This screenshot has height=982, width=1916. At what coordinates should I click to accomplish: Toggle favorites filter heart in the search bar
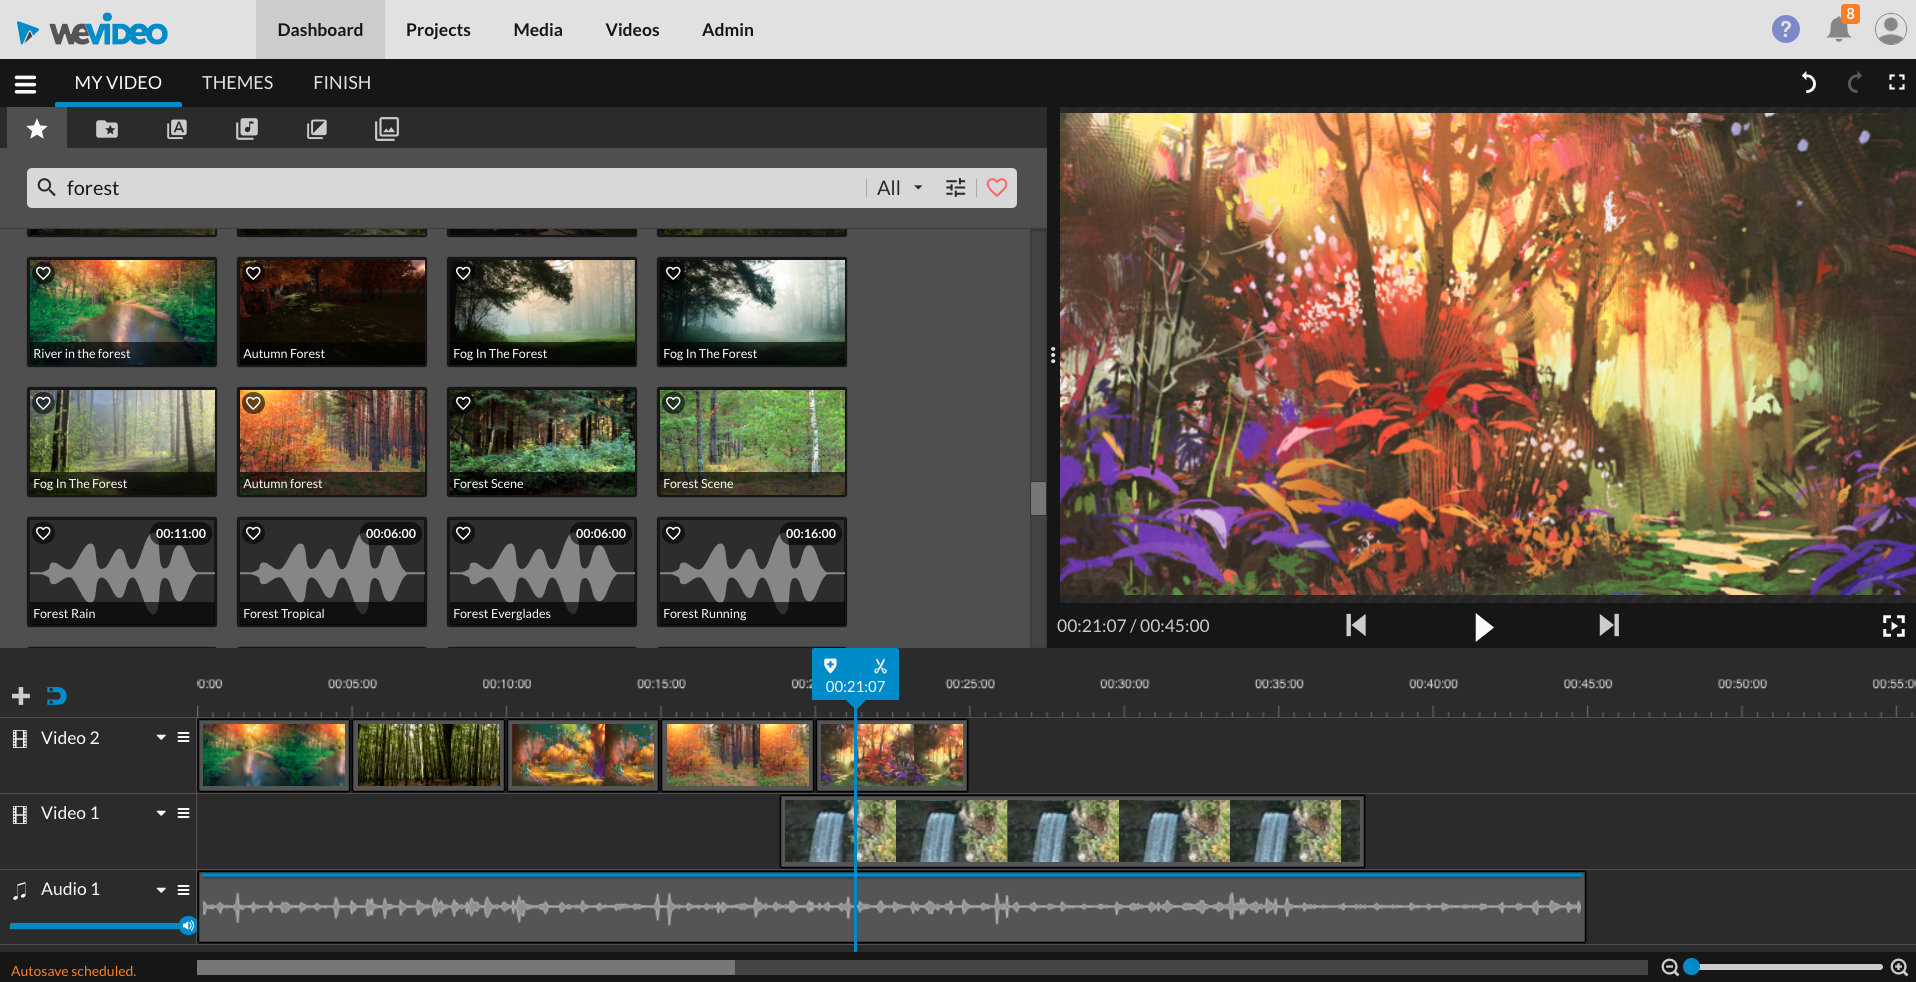[997, 188]
